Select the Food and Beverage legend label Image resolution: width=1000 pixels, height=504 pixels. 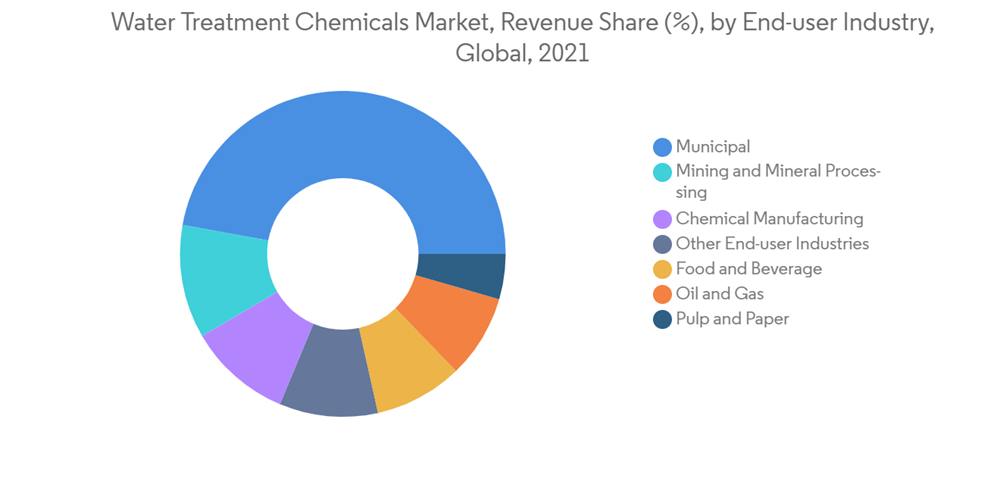click(748, 269)
